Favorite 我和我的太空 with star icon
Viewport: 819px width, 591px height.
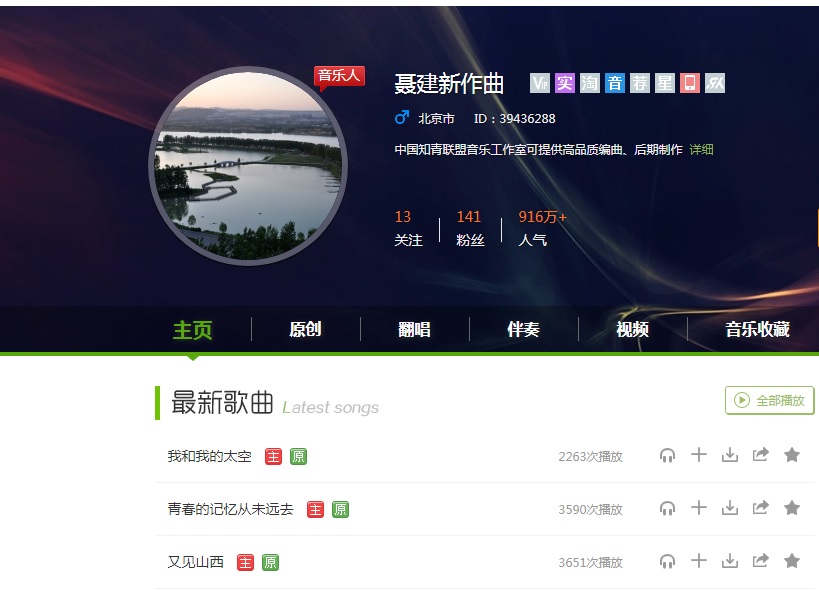point(792,455)
